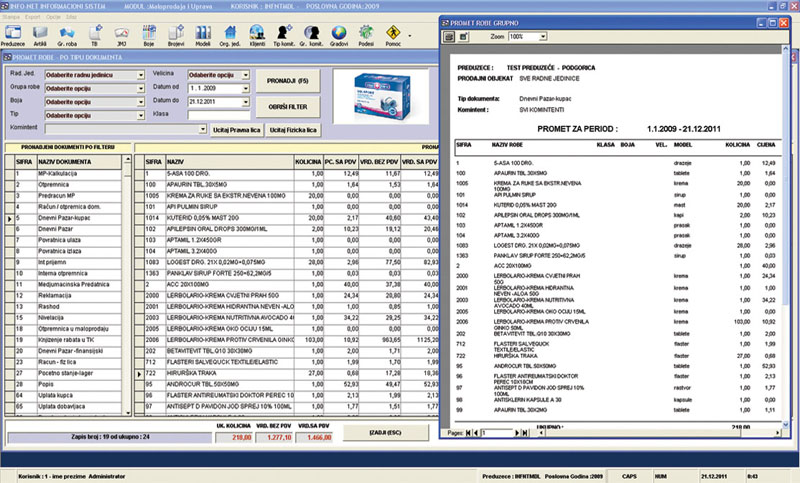800x483 pixels.
Task: Open the Zoom 100% dropdown in report window
Action: tap(543, 37)
